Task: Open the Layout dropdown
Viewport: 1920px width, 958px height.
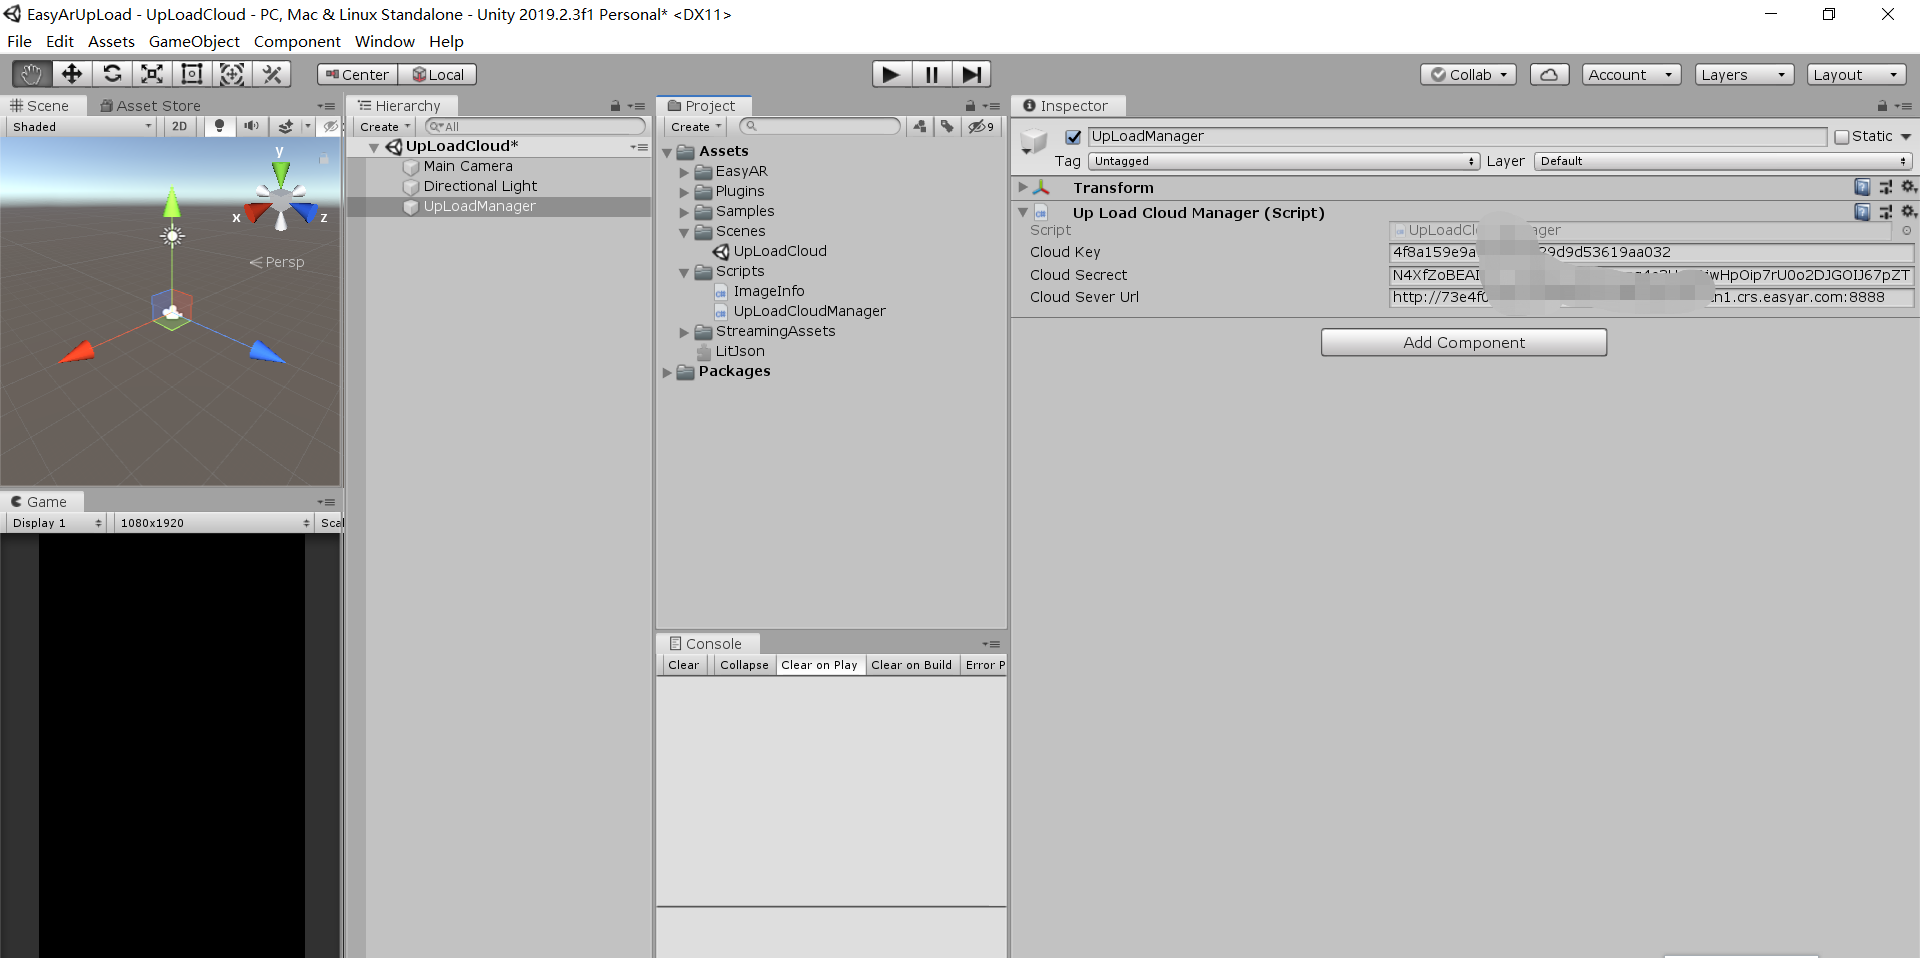Action: coord(1857,75)
